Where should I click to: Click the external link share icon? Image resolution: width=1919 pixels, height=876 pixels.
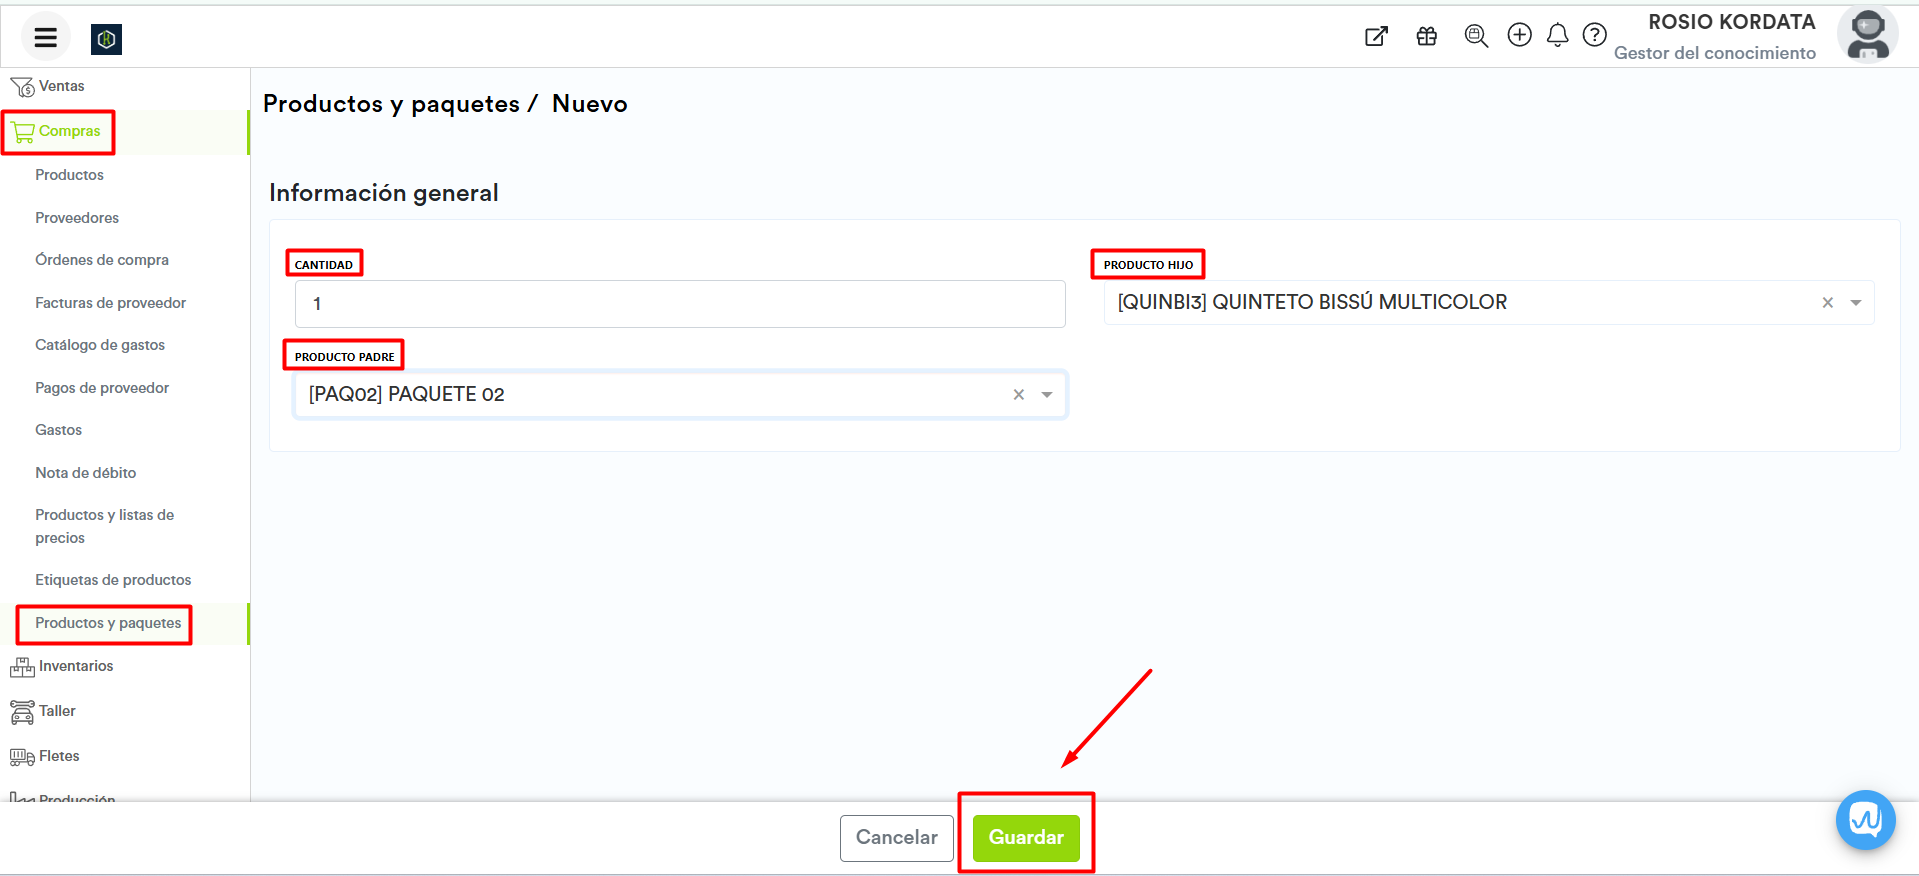(x=1376, y=37)
